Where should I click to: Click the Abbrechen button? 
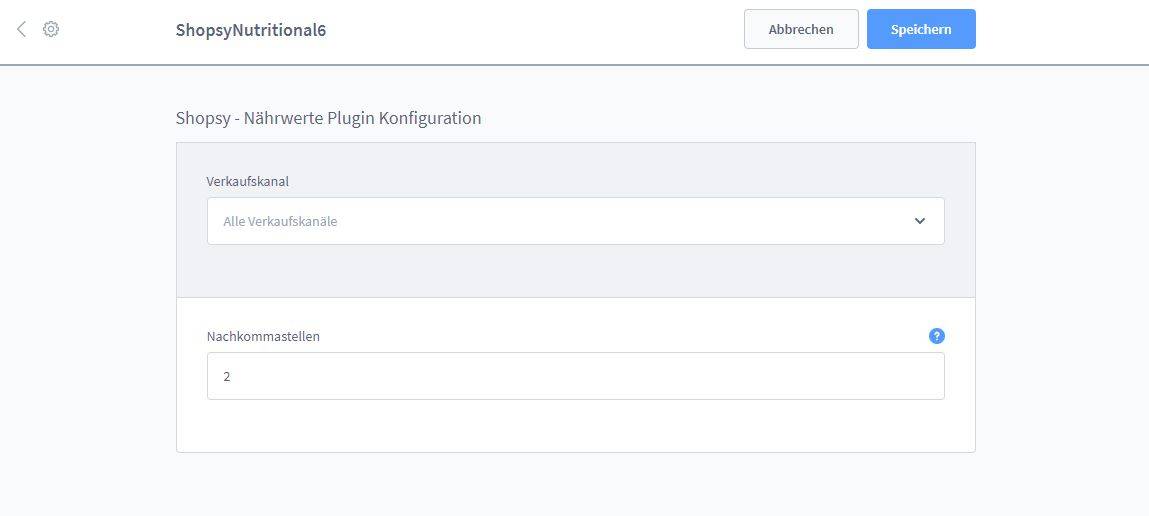[801, 29]
